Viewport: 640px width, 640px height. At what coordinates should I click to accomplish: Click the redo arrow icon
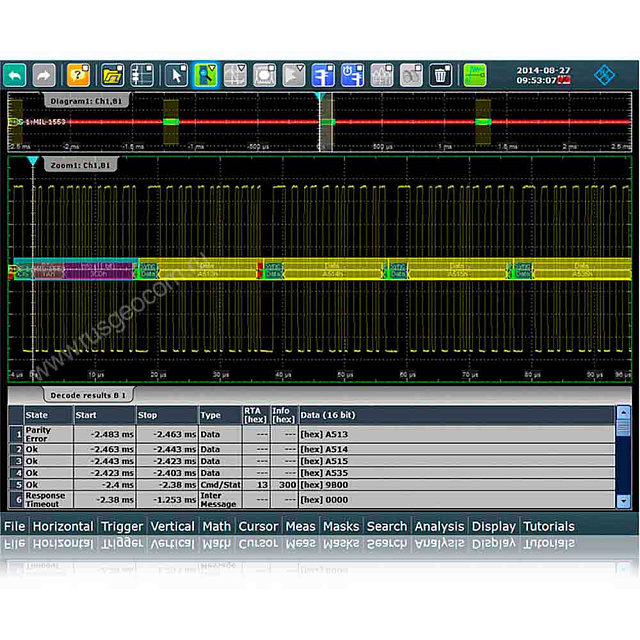(44, 75)
